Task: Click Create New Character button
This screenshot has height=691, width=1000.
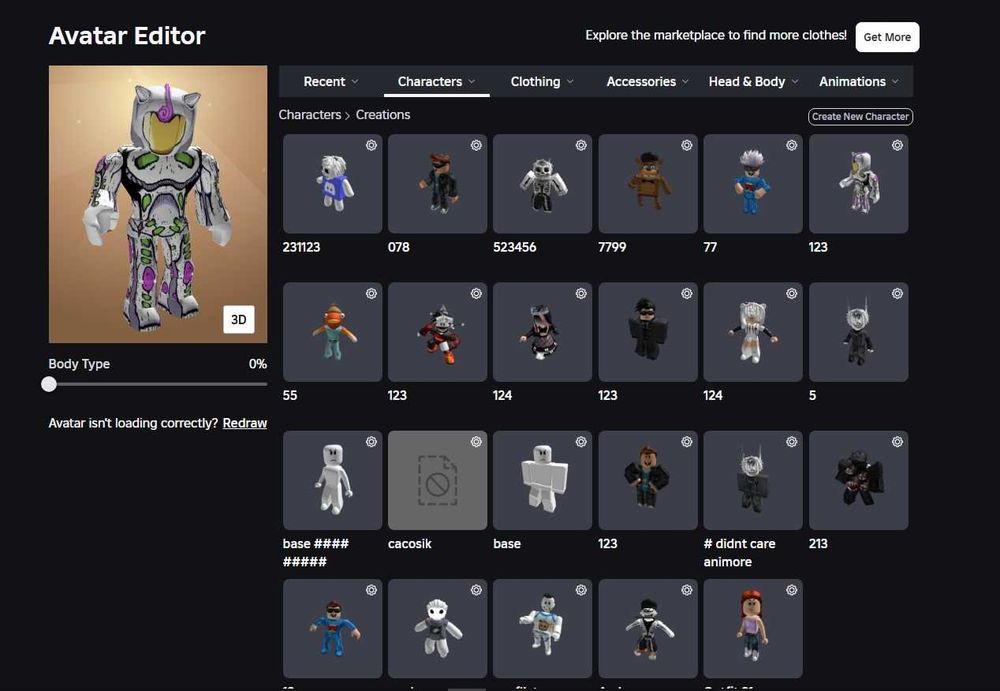Action: tap(860, 117)
